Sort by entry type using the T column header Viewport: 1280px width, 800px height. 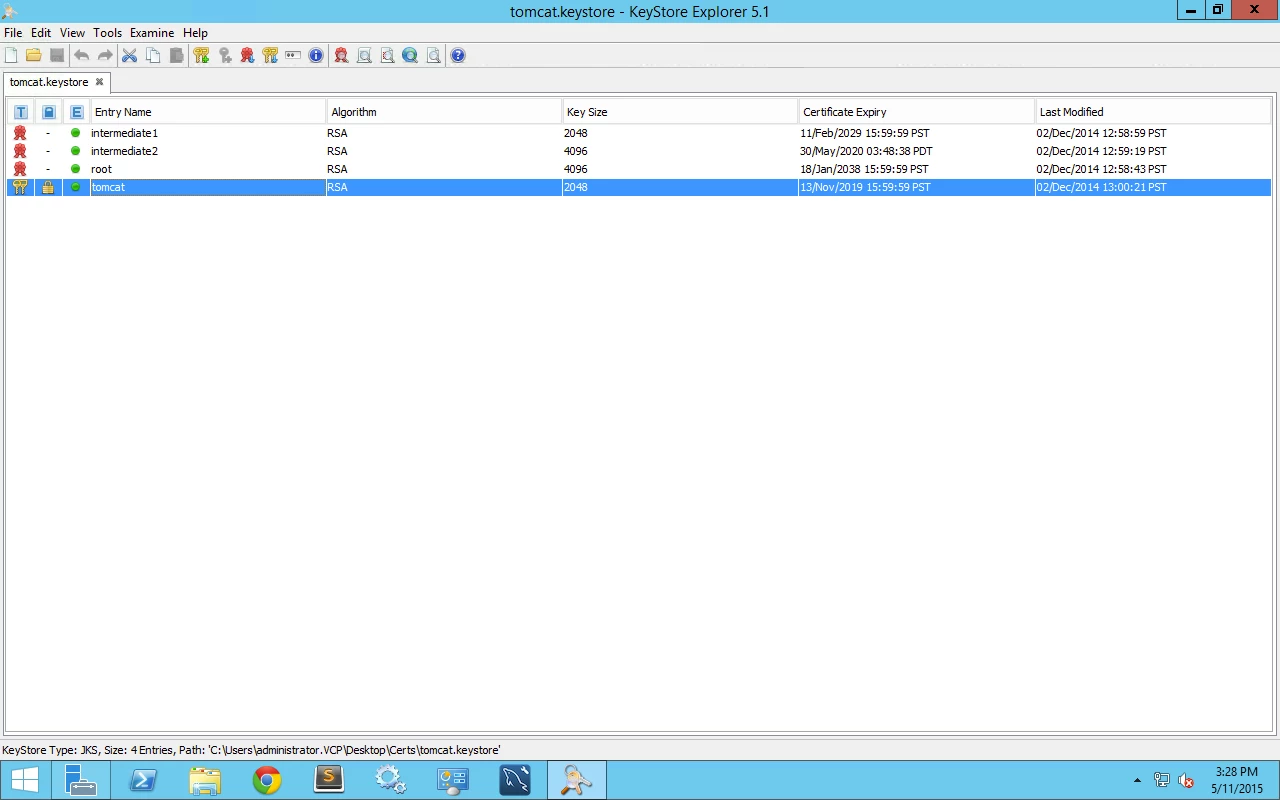20,112
